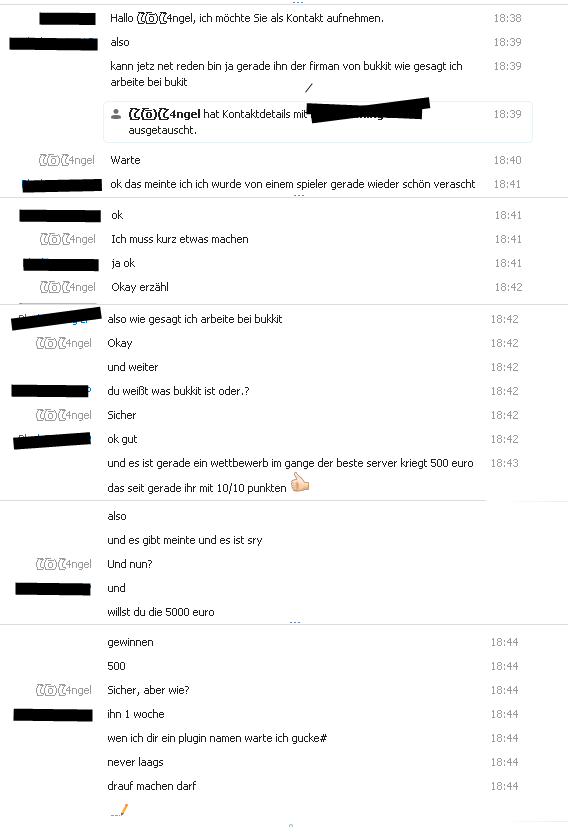
Task: Select sender name beside 'Sicher, aber wie?'
Action: click(x=64, y=690)
